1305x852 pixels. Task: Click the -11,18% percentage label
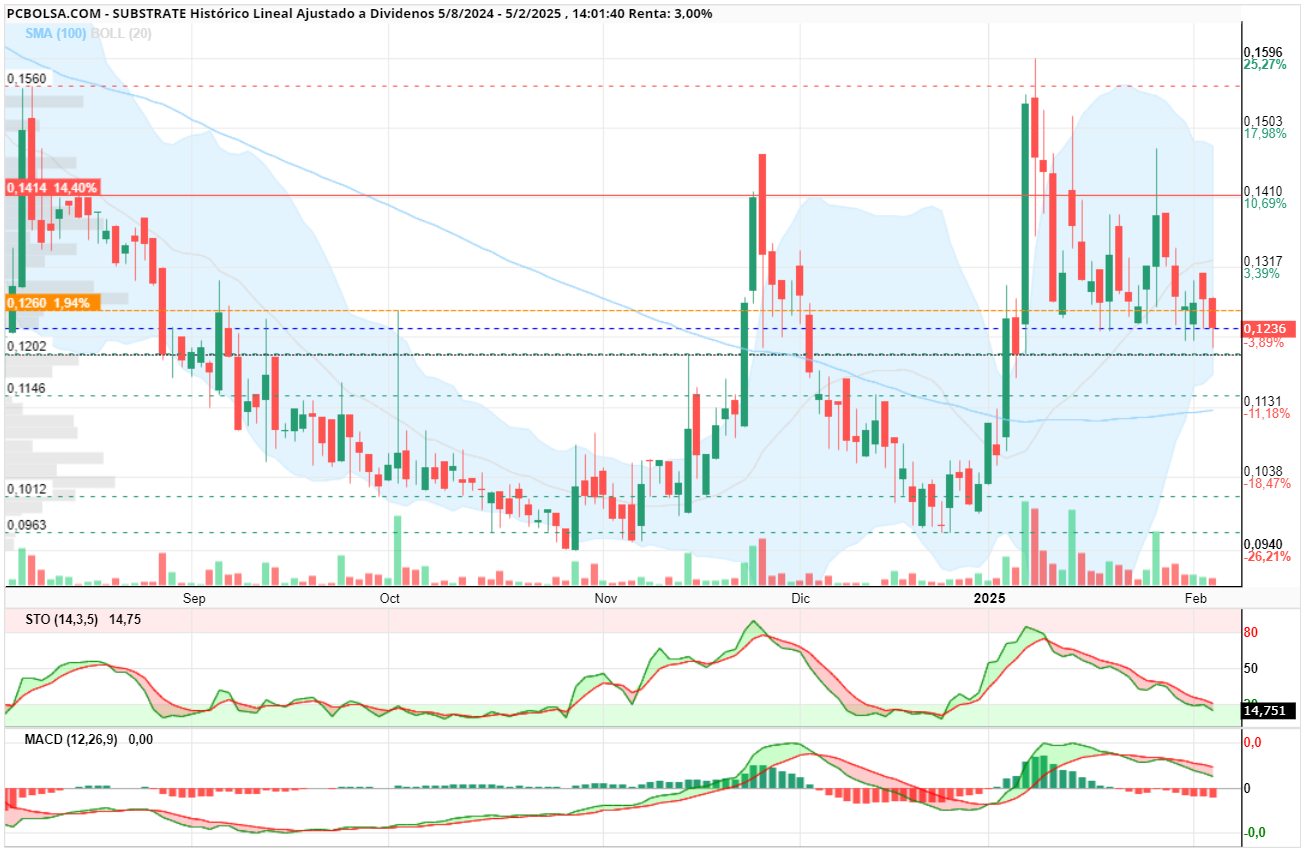click(1266, 413)
